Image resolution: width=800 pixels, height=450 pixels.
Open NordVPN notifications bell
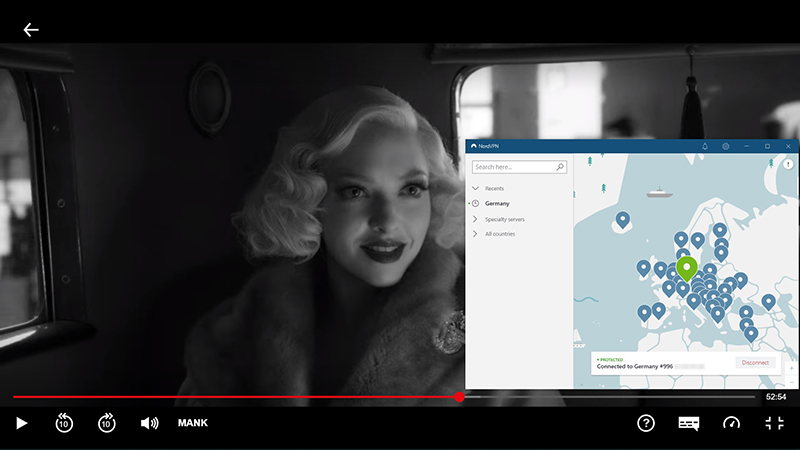coord(705,146)
